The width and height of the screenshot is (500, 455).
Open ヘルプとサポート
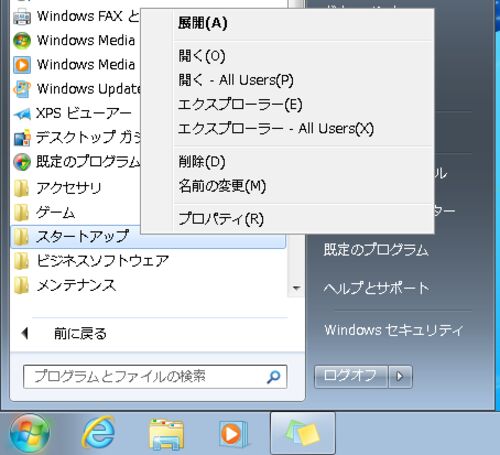pyautogui.click(x=377, y=288)
